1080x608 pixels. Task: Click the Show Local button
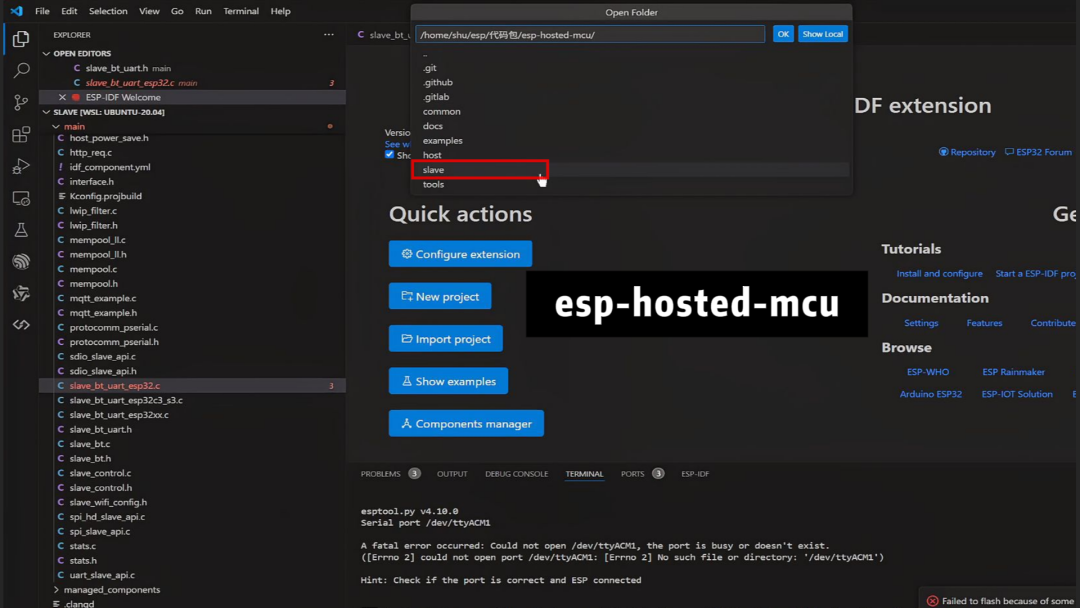[x=822, y=34]
